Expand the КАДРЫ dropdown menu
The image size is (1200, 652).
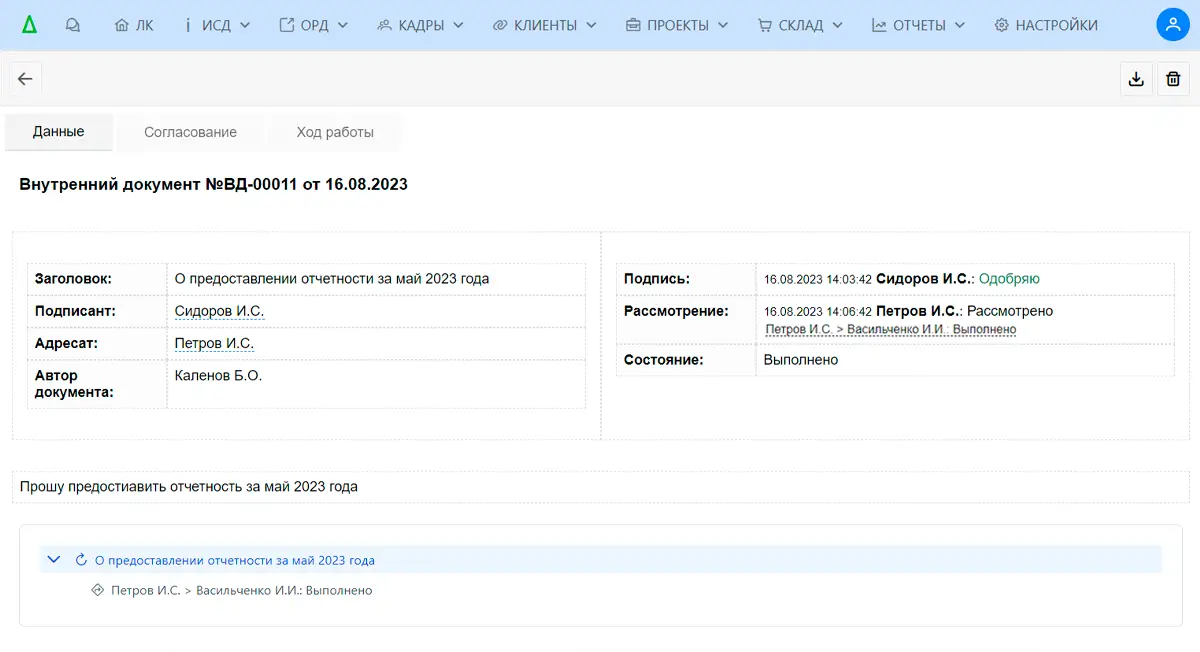coord(421,26)
